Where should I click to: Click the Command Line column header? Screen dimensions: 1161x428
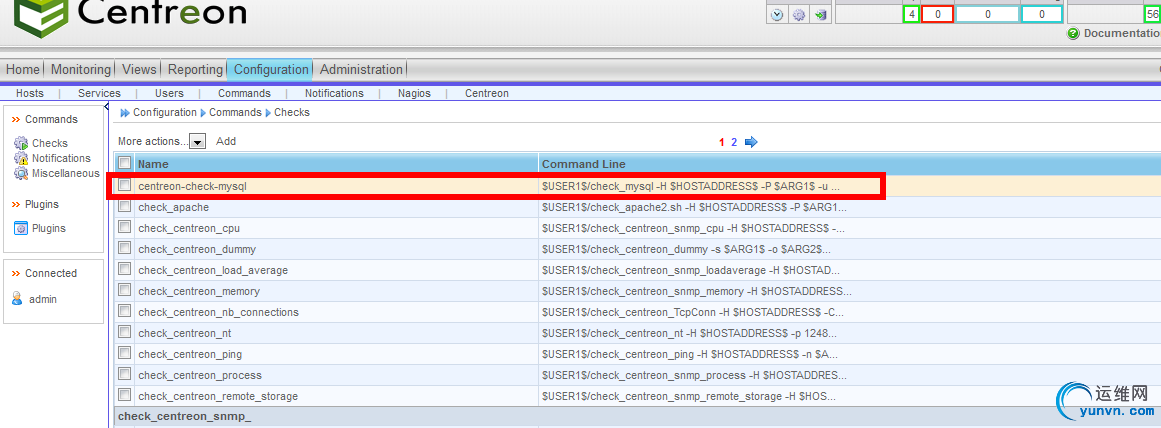pos(583,164)
